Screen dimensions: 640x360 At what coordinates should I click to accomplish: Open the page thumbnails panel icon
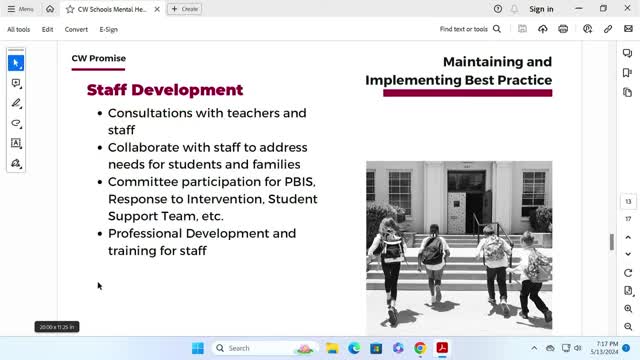click(628, 93)
